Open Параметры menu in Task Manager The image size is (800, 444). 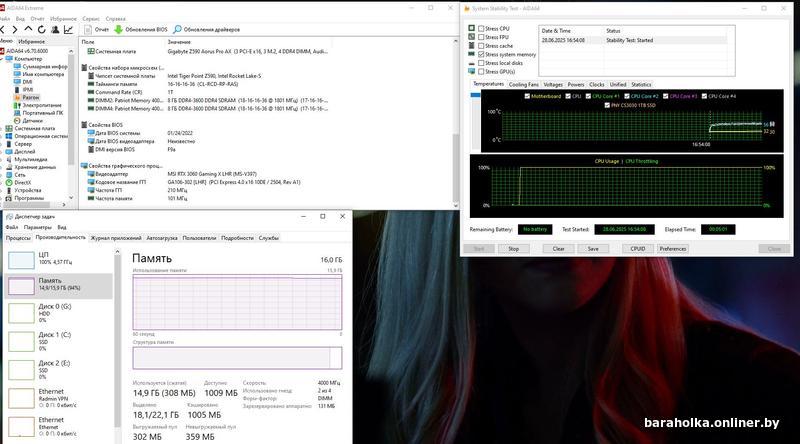(38, 227)
